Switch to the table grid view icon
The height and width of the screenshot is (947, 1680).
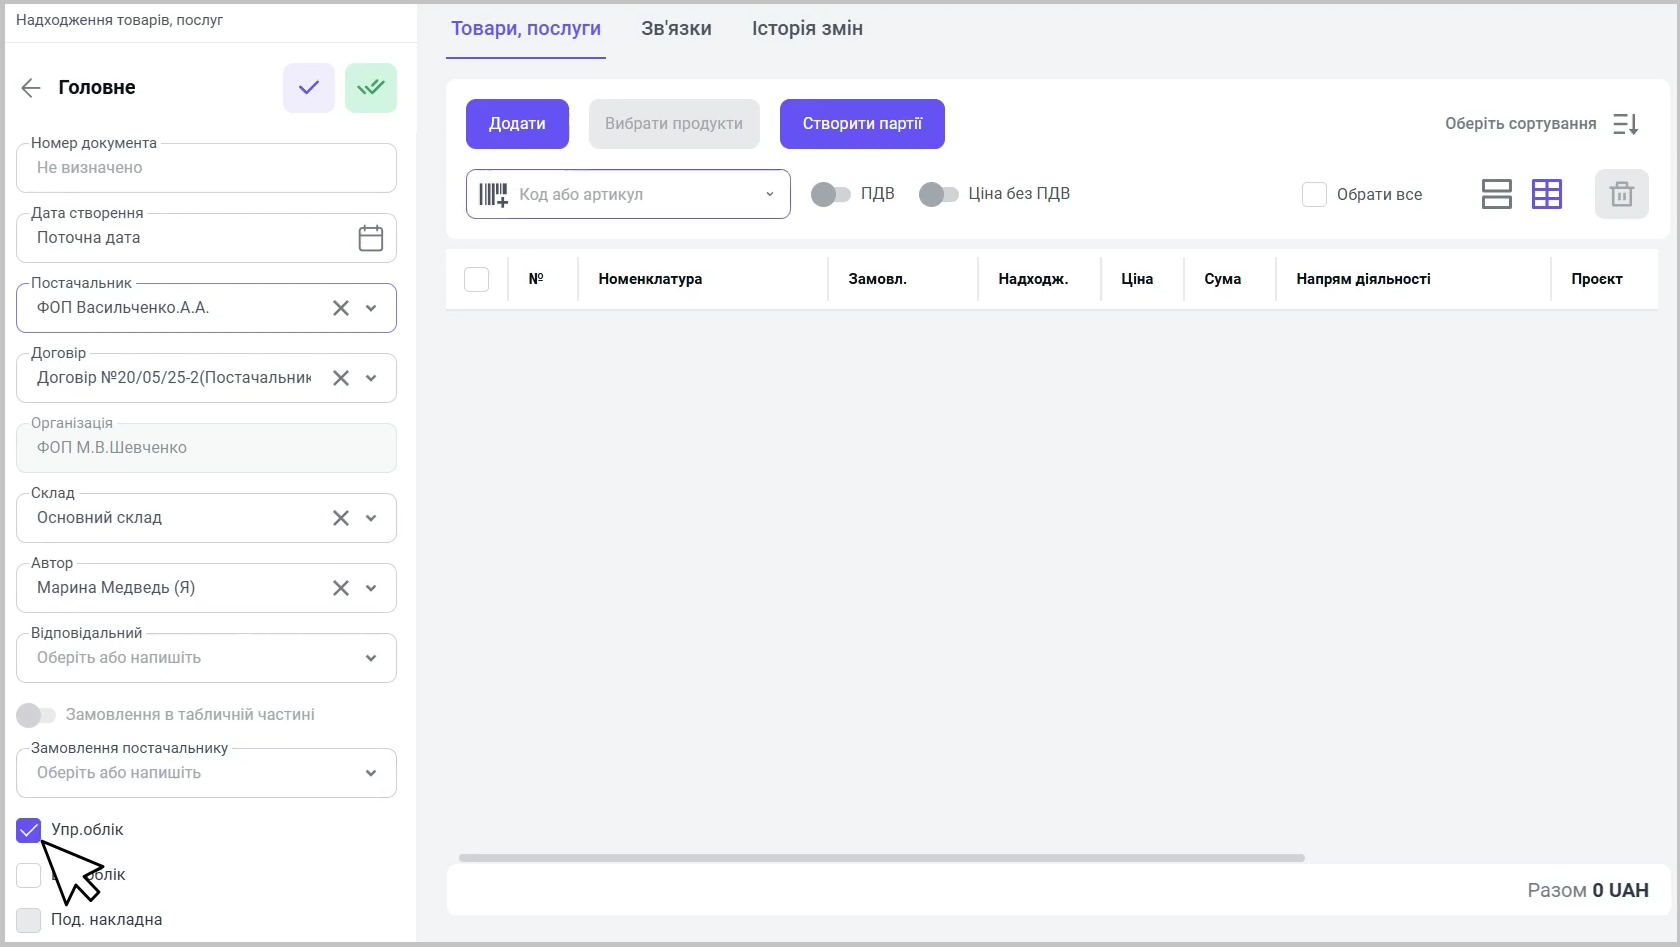[x=1547, y=194]
